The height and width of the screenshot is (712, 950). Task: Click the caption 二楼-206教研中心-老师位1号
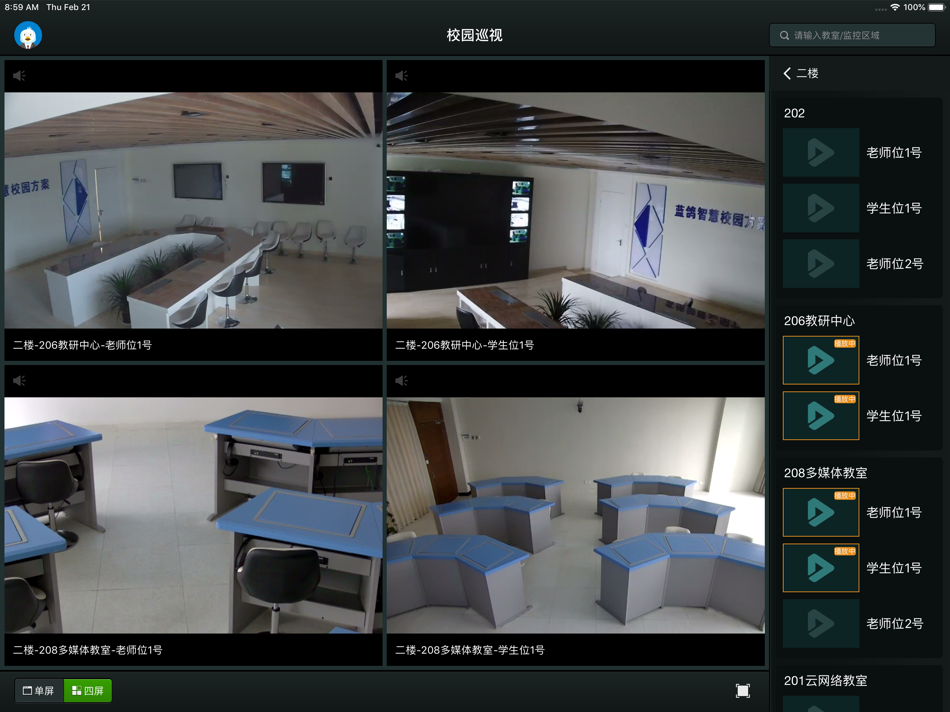coord(82,345)
